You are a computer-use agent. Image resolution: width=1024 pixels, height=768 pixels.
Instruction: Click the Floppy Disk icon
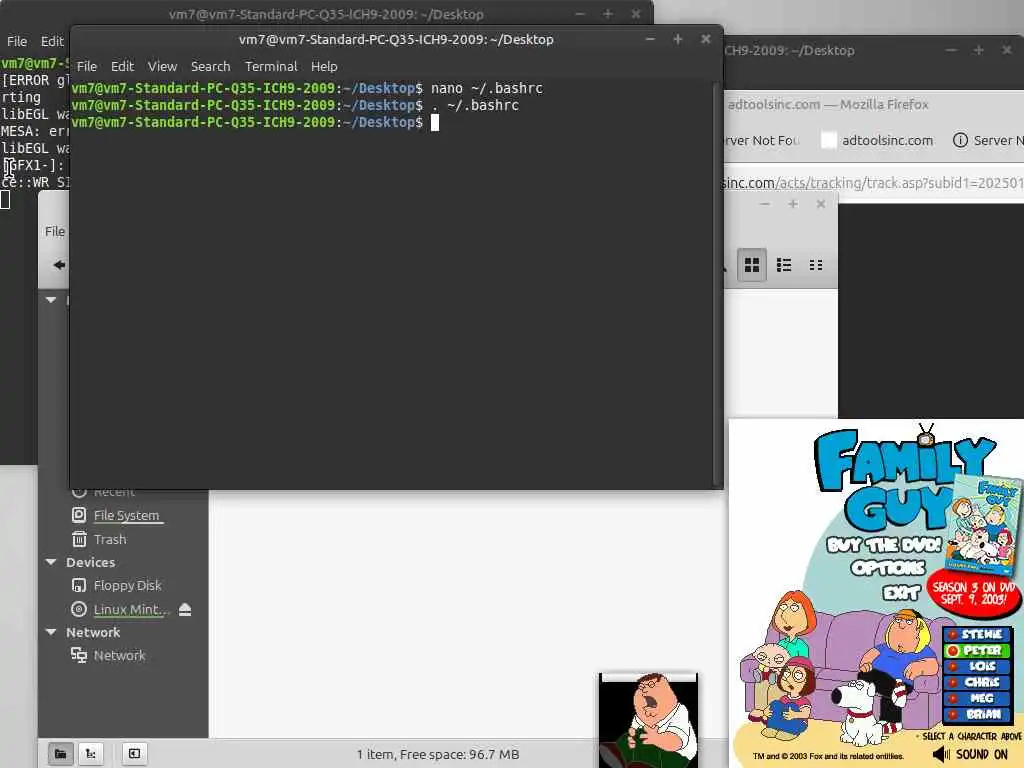pos(78,585)
